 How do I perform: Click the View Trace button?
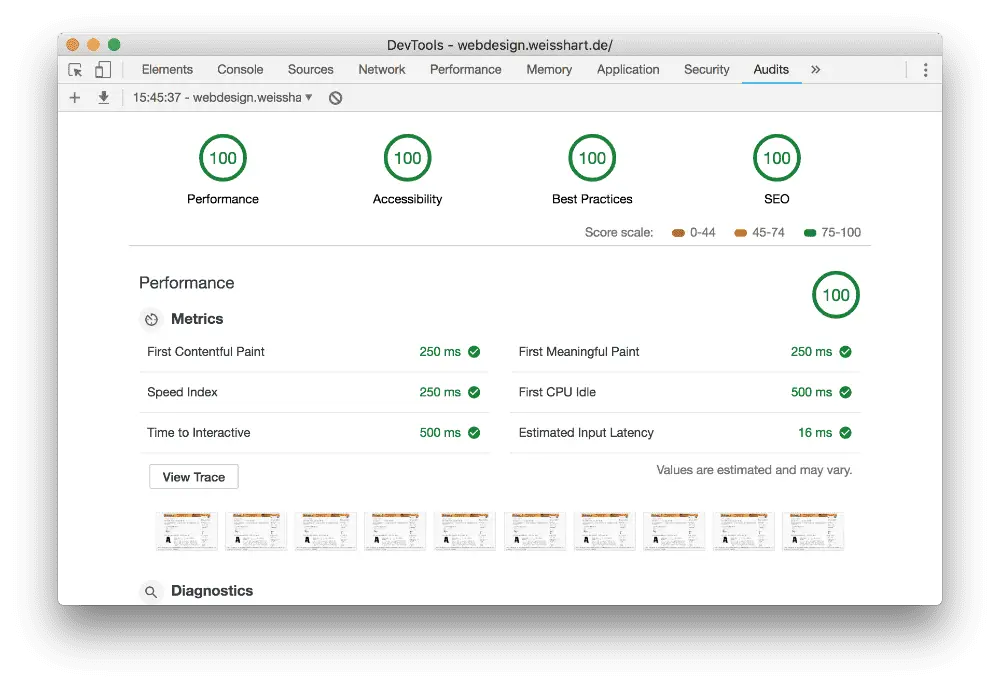194,477
